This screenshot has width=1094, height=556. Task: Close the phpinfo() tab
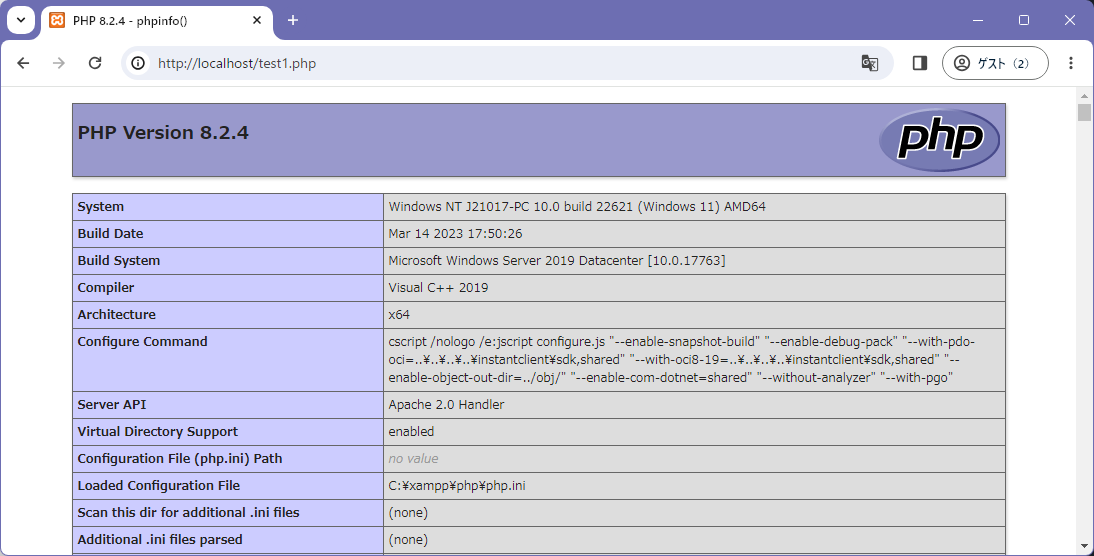click(257, 20)
